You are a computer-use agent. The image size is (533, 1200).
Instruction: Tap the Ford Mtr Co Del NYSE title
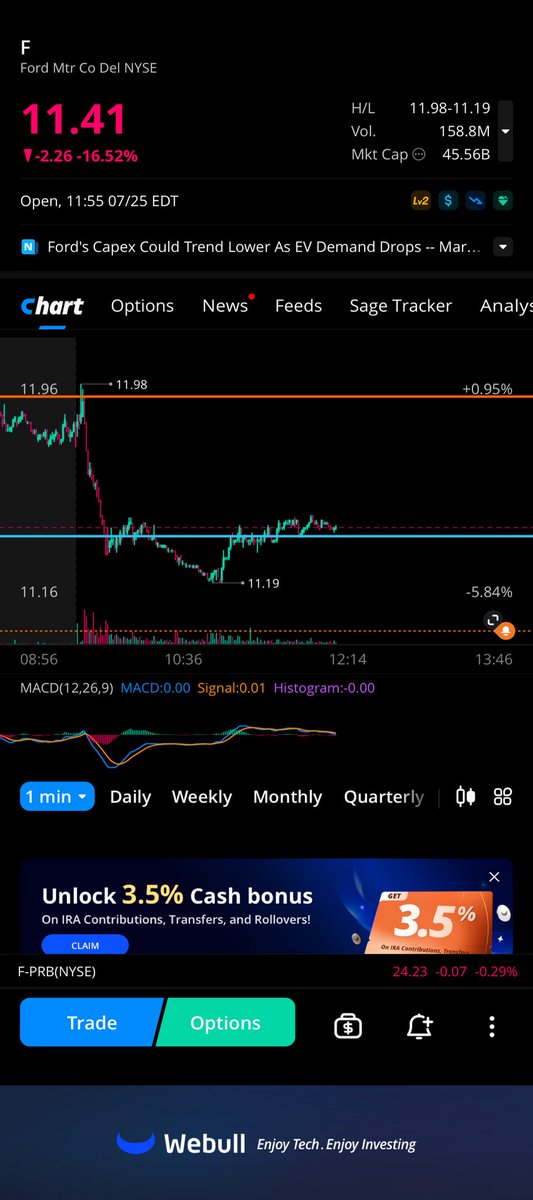88,68
